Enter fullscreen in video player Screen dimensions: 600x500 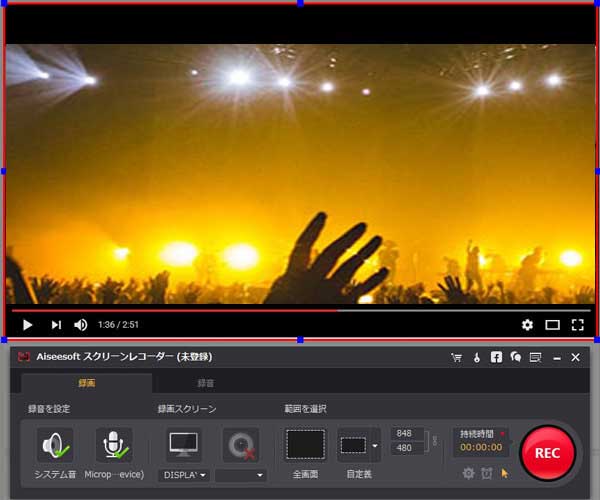coord(577,325)
